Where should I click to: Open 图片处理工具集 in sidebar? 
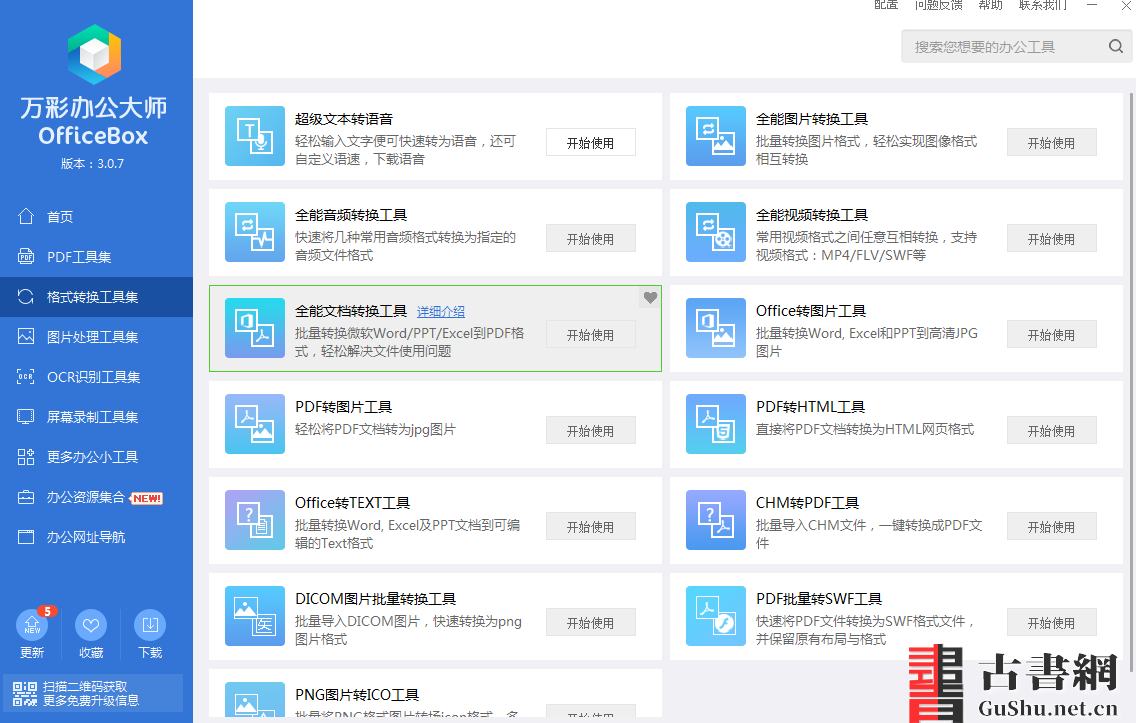(x=96, y=337)
